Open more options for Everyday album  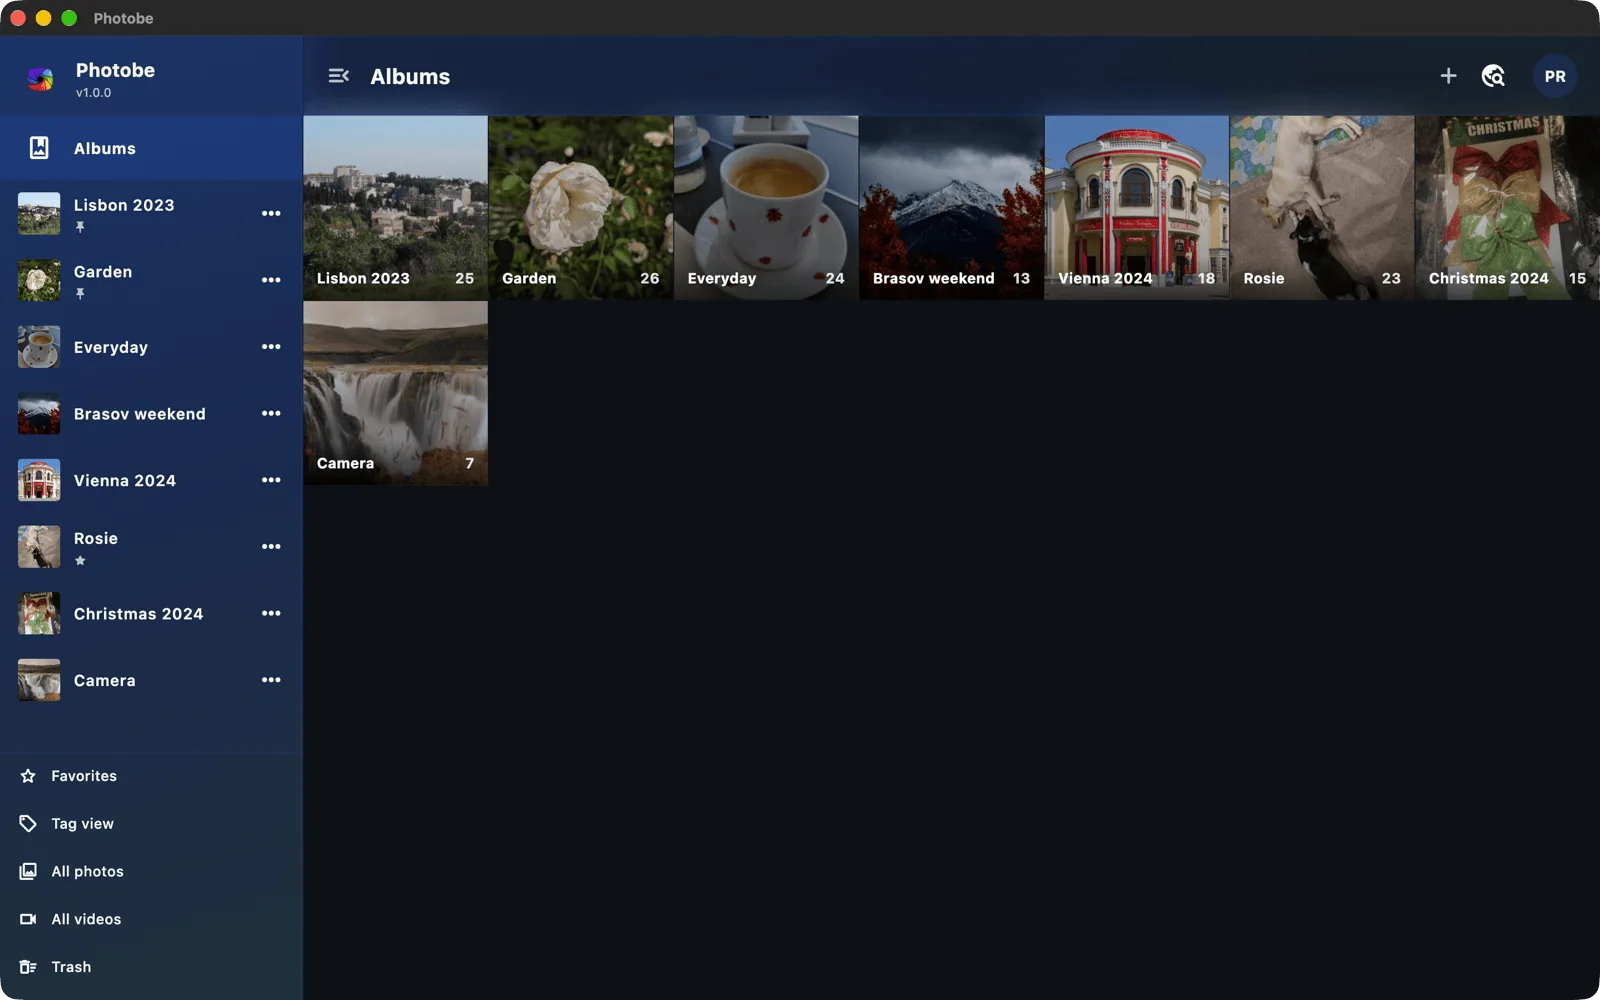click(271, 347)
